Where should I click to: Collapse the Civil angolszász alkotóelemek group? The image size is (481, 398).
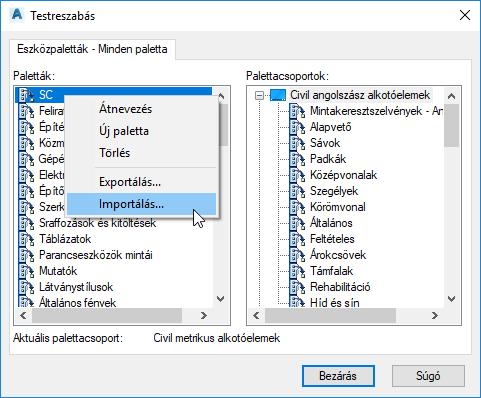259,96
